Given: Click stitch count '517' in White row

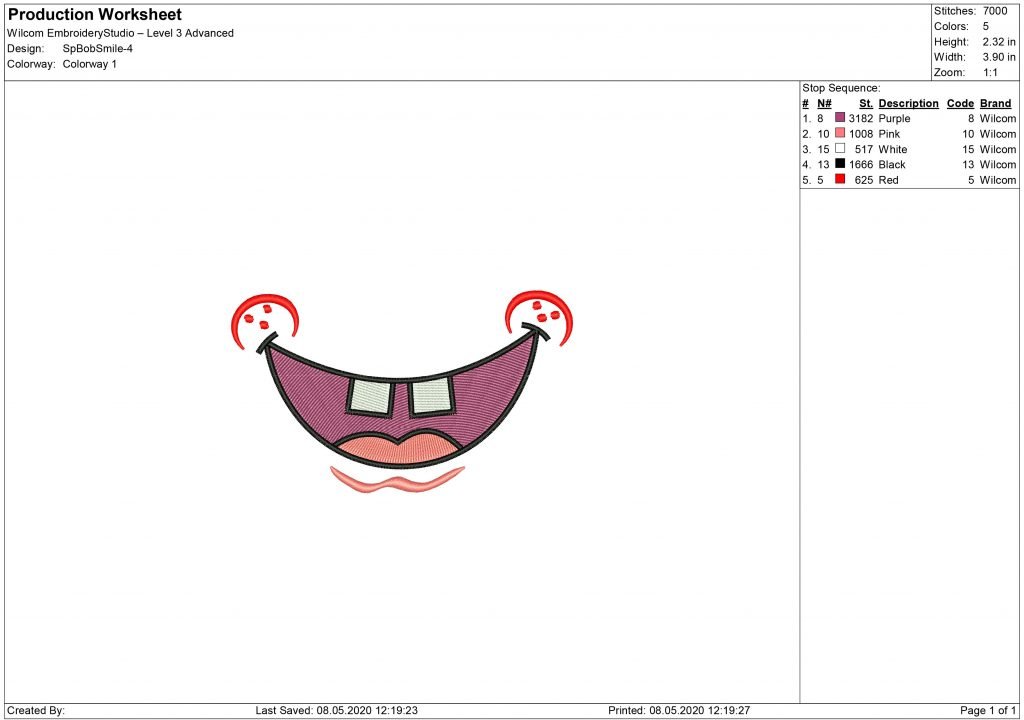Looking at the screenshot, I should pos(863,150).
